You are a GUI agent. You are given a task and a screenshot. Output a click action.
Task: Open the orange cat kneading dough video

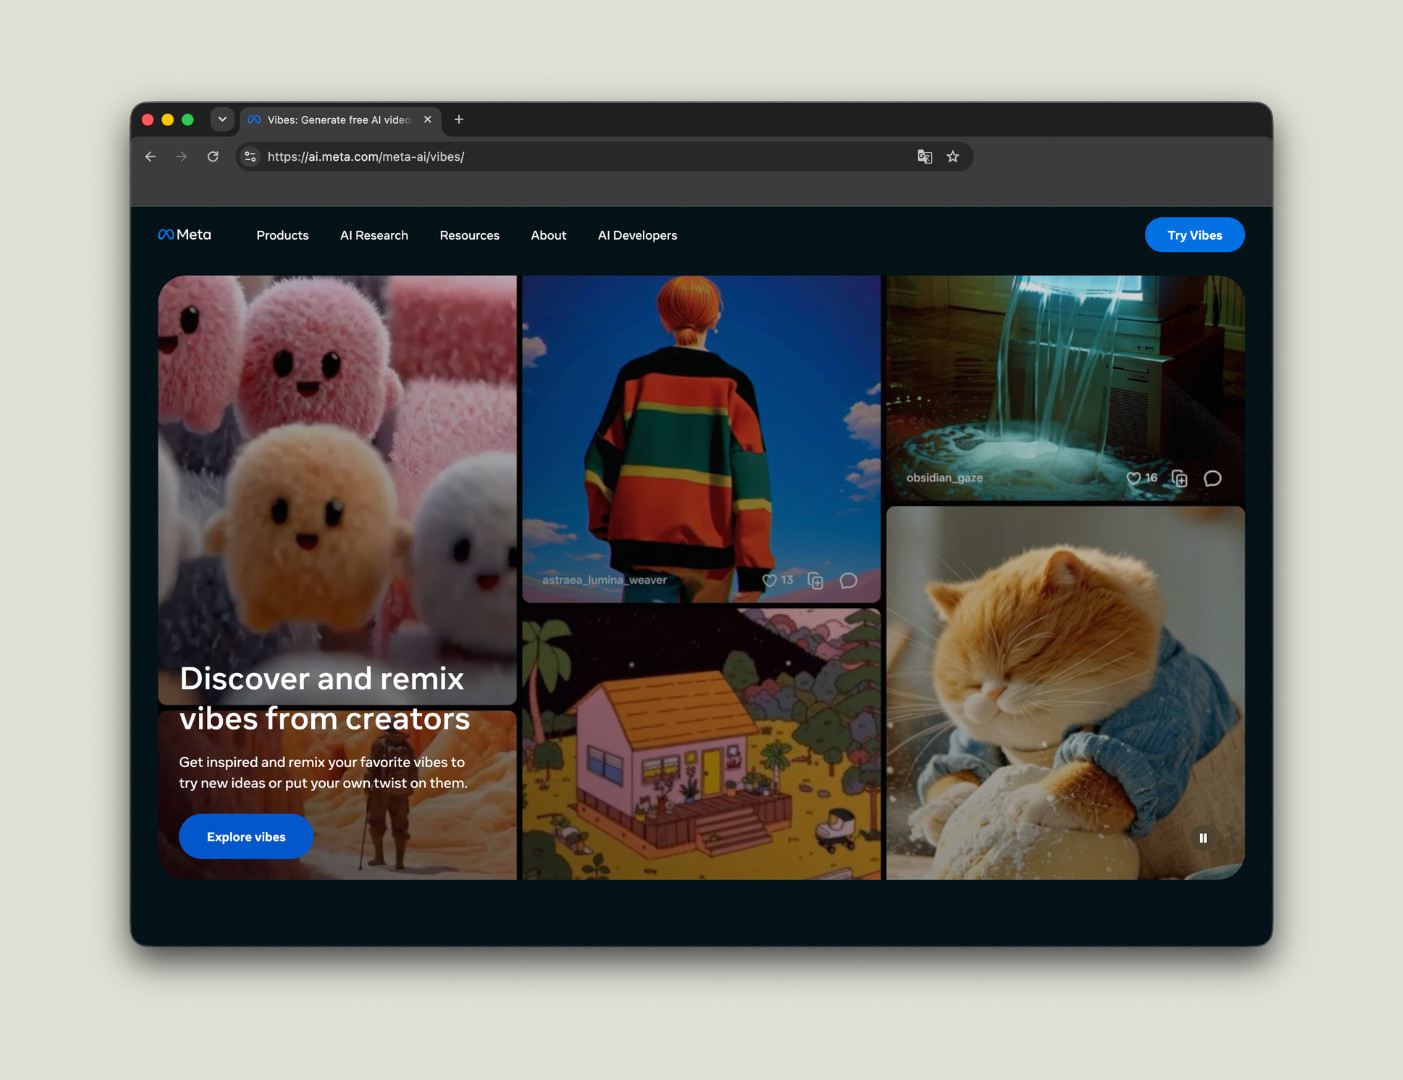point(1065,693)
